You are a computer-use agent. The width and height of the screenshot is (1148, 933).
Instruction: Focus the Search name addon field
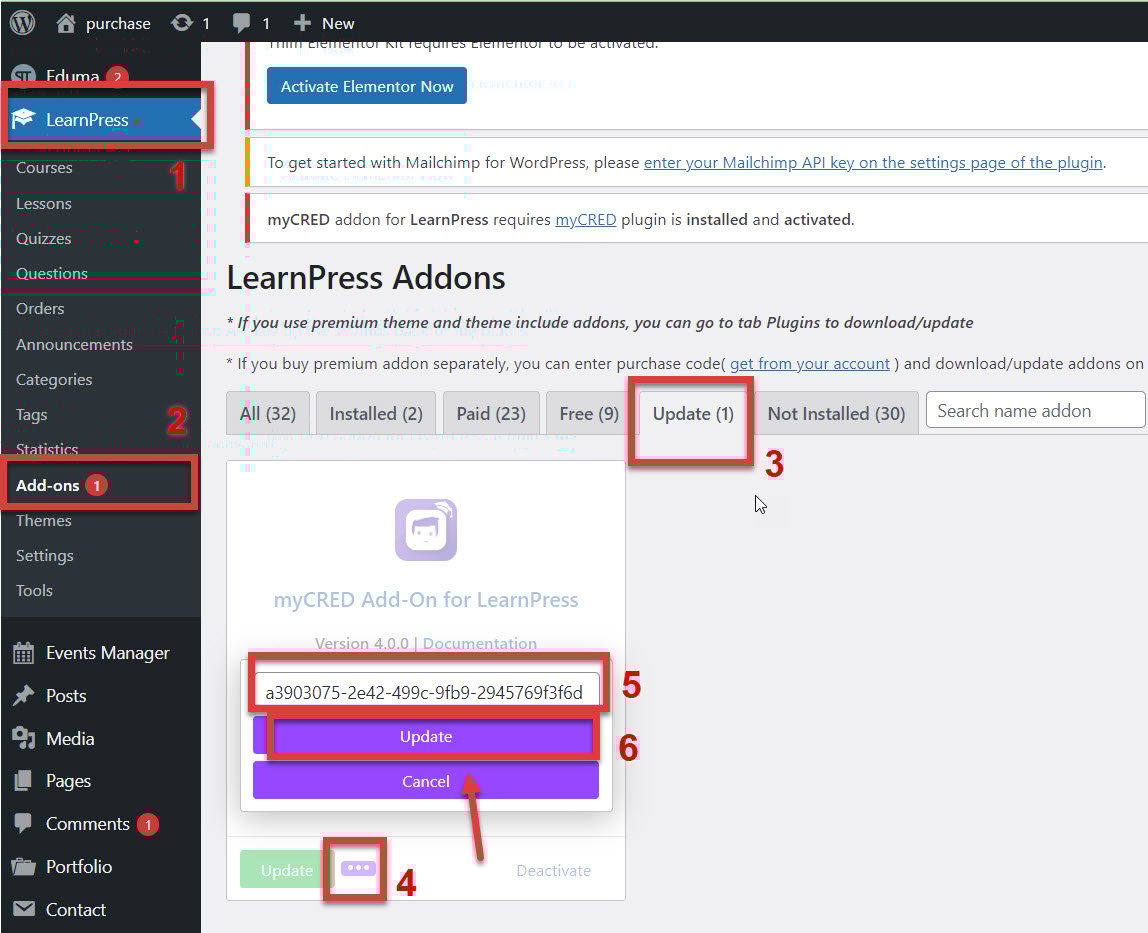click(1035, 410)
